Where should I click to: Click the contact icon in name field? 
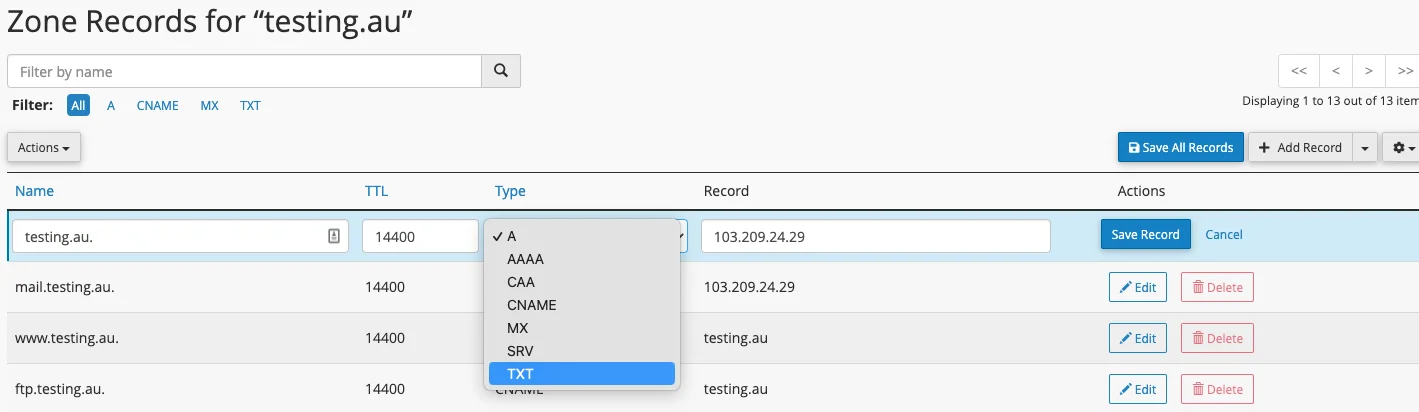[x=334, y=236]
